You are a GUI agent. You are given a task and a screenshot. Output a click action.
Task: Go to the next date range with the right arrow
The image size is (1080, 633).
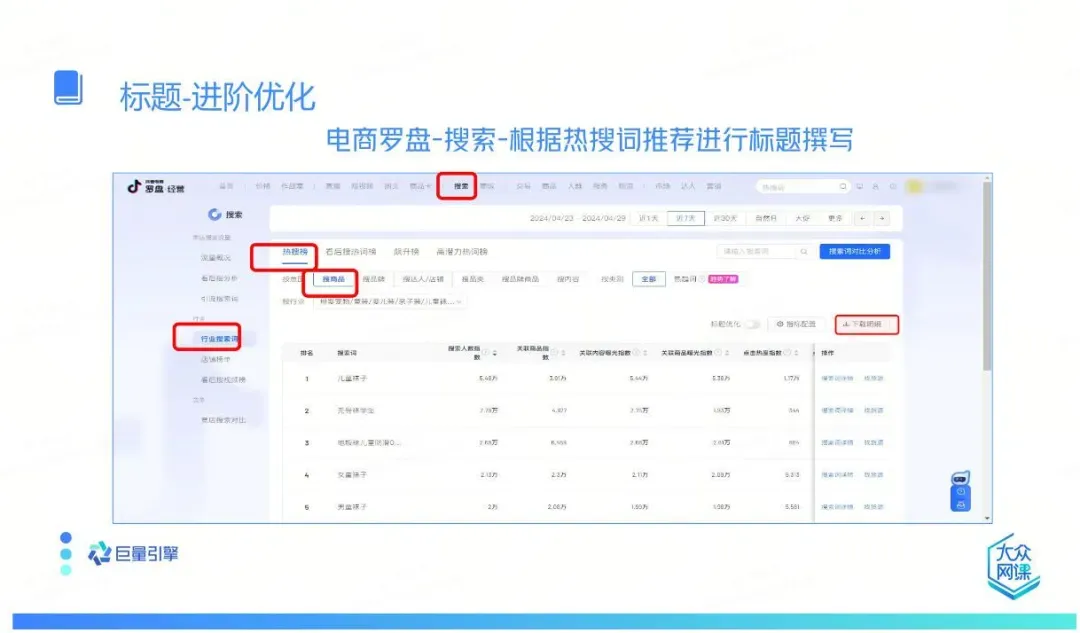coord(881,218)
